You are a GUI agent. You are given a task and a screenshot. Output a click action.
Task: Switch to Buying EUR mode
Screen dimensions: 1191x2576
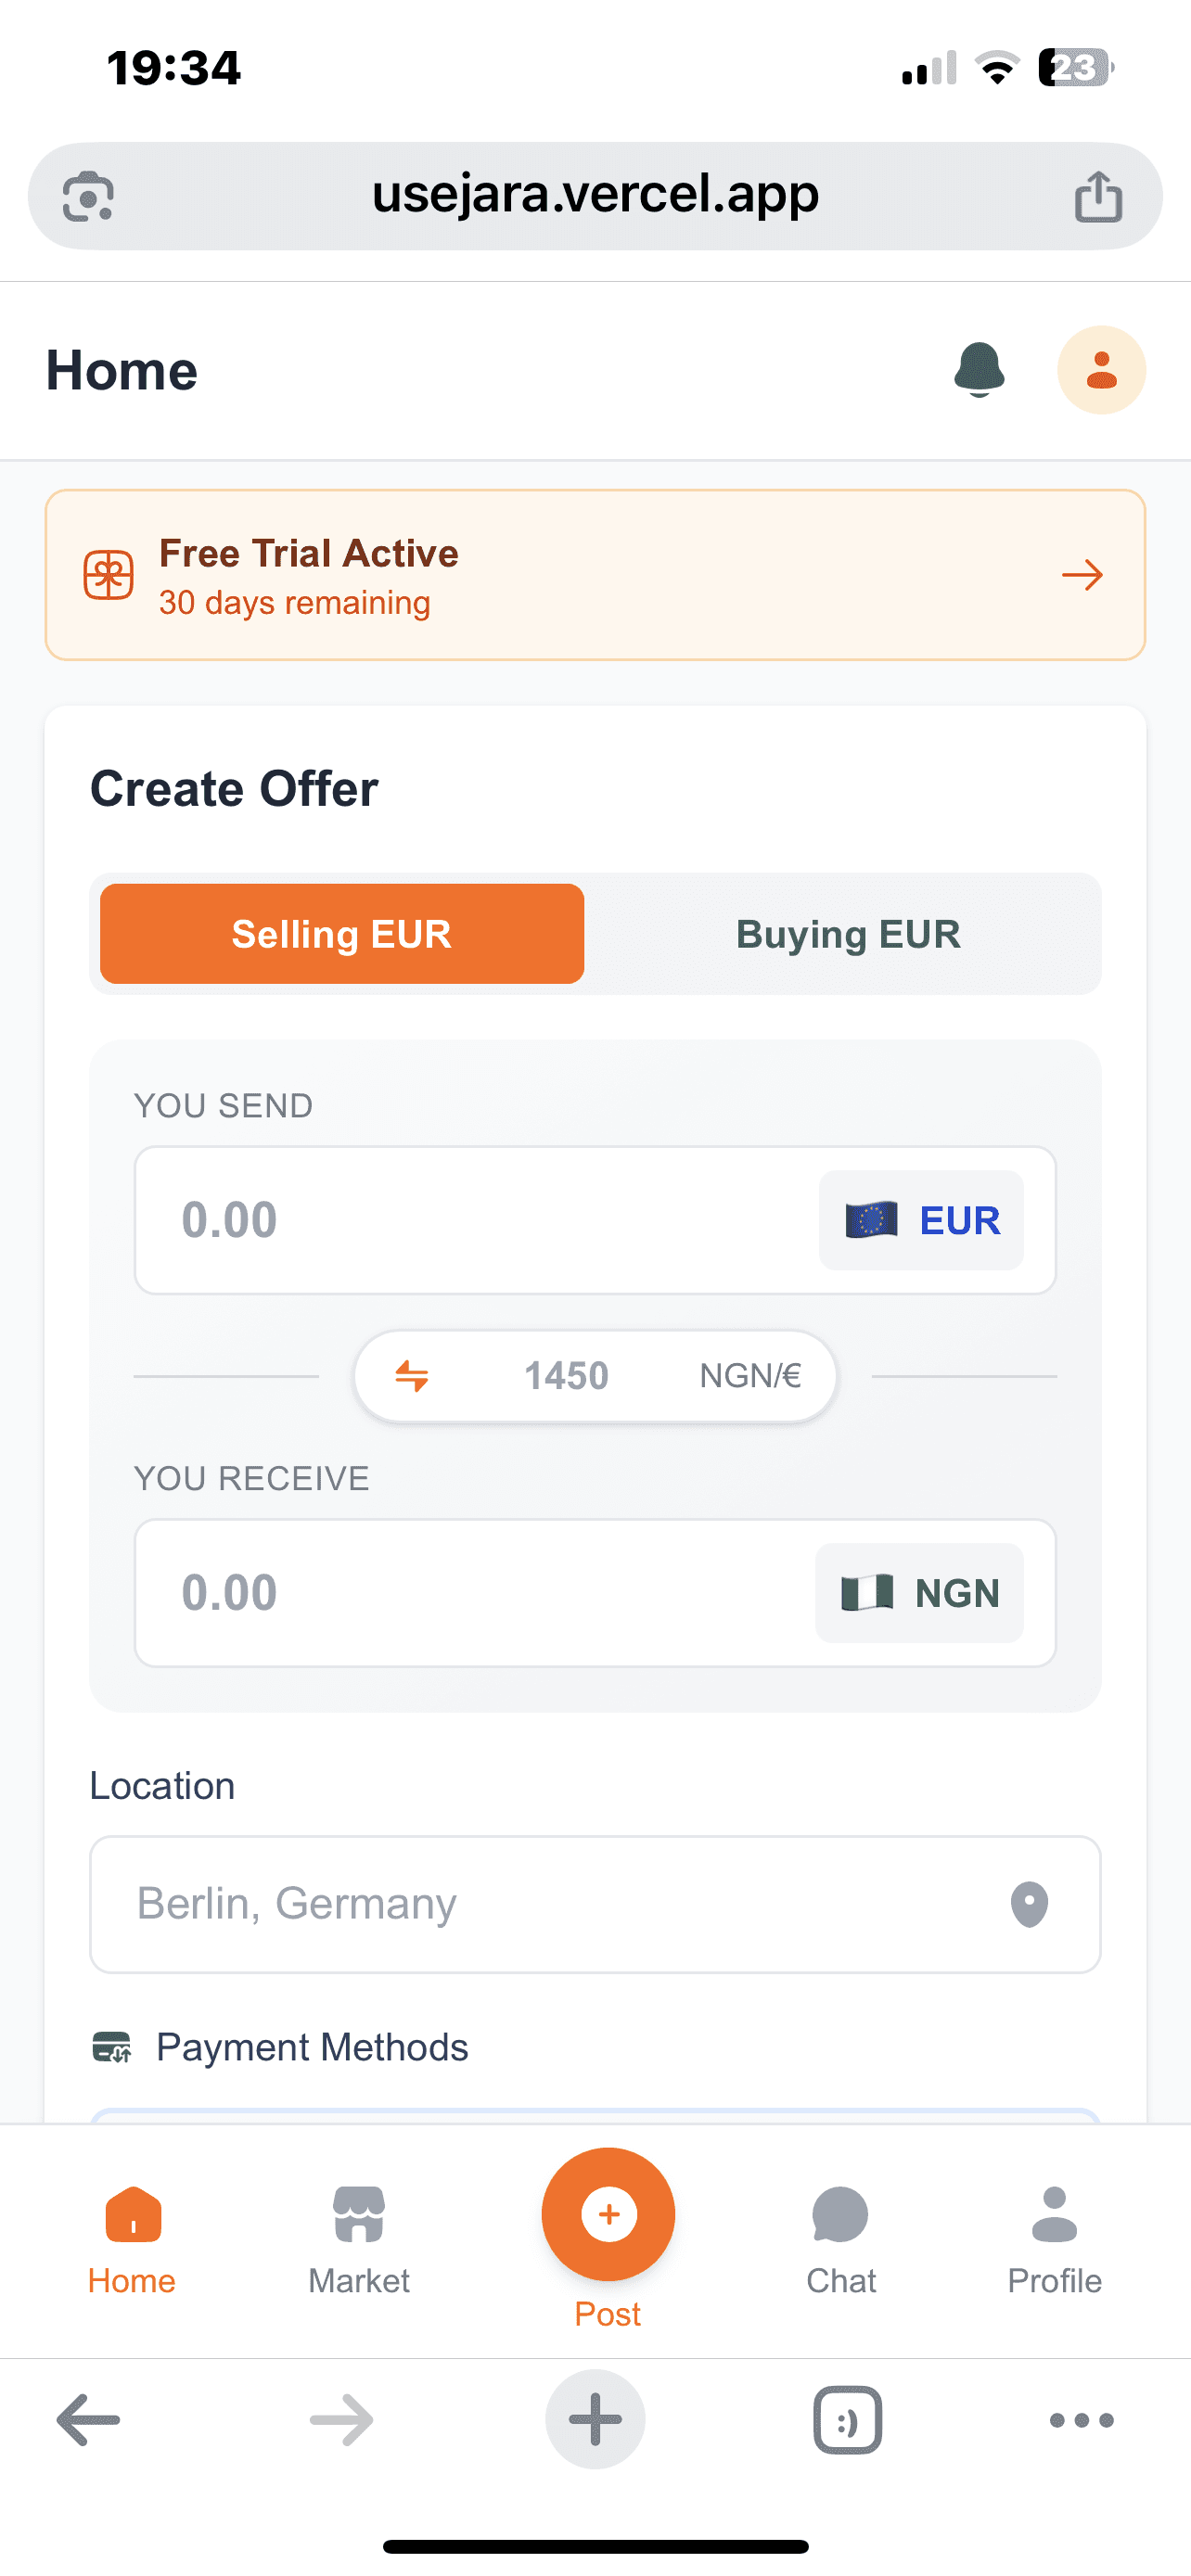click(847, 934)
